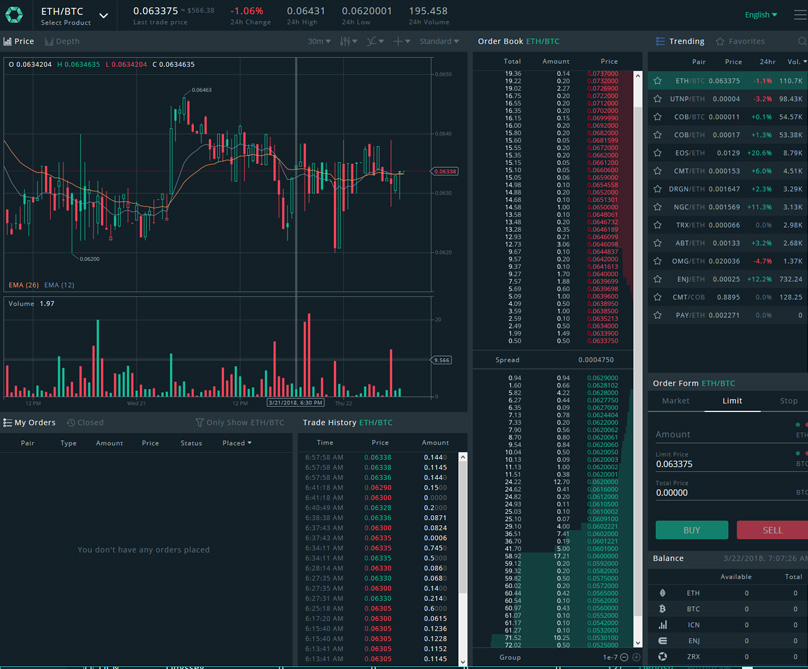Viewport: 808px width, 669px height.
Task: Click the order book Group plus icon
Action: coord(636,657)
